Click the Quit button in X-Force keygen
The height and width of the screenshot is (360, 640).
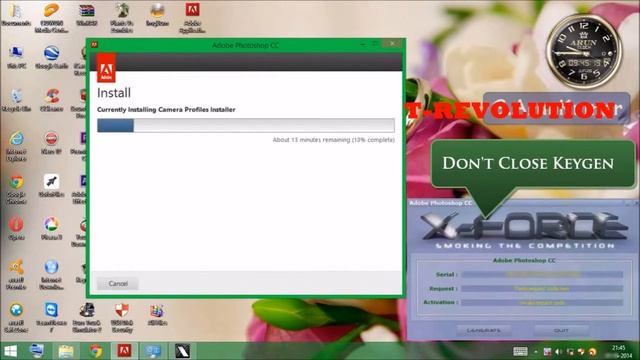(562, 330)
